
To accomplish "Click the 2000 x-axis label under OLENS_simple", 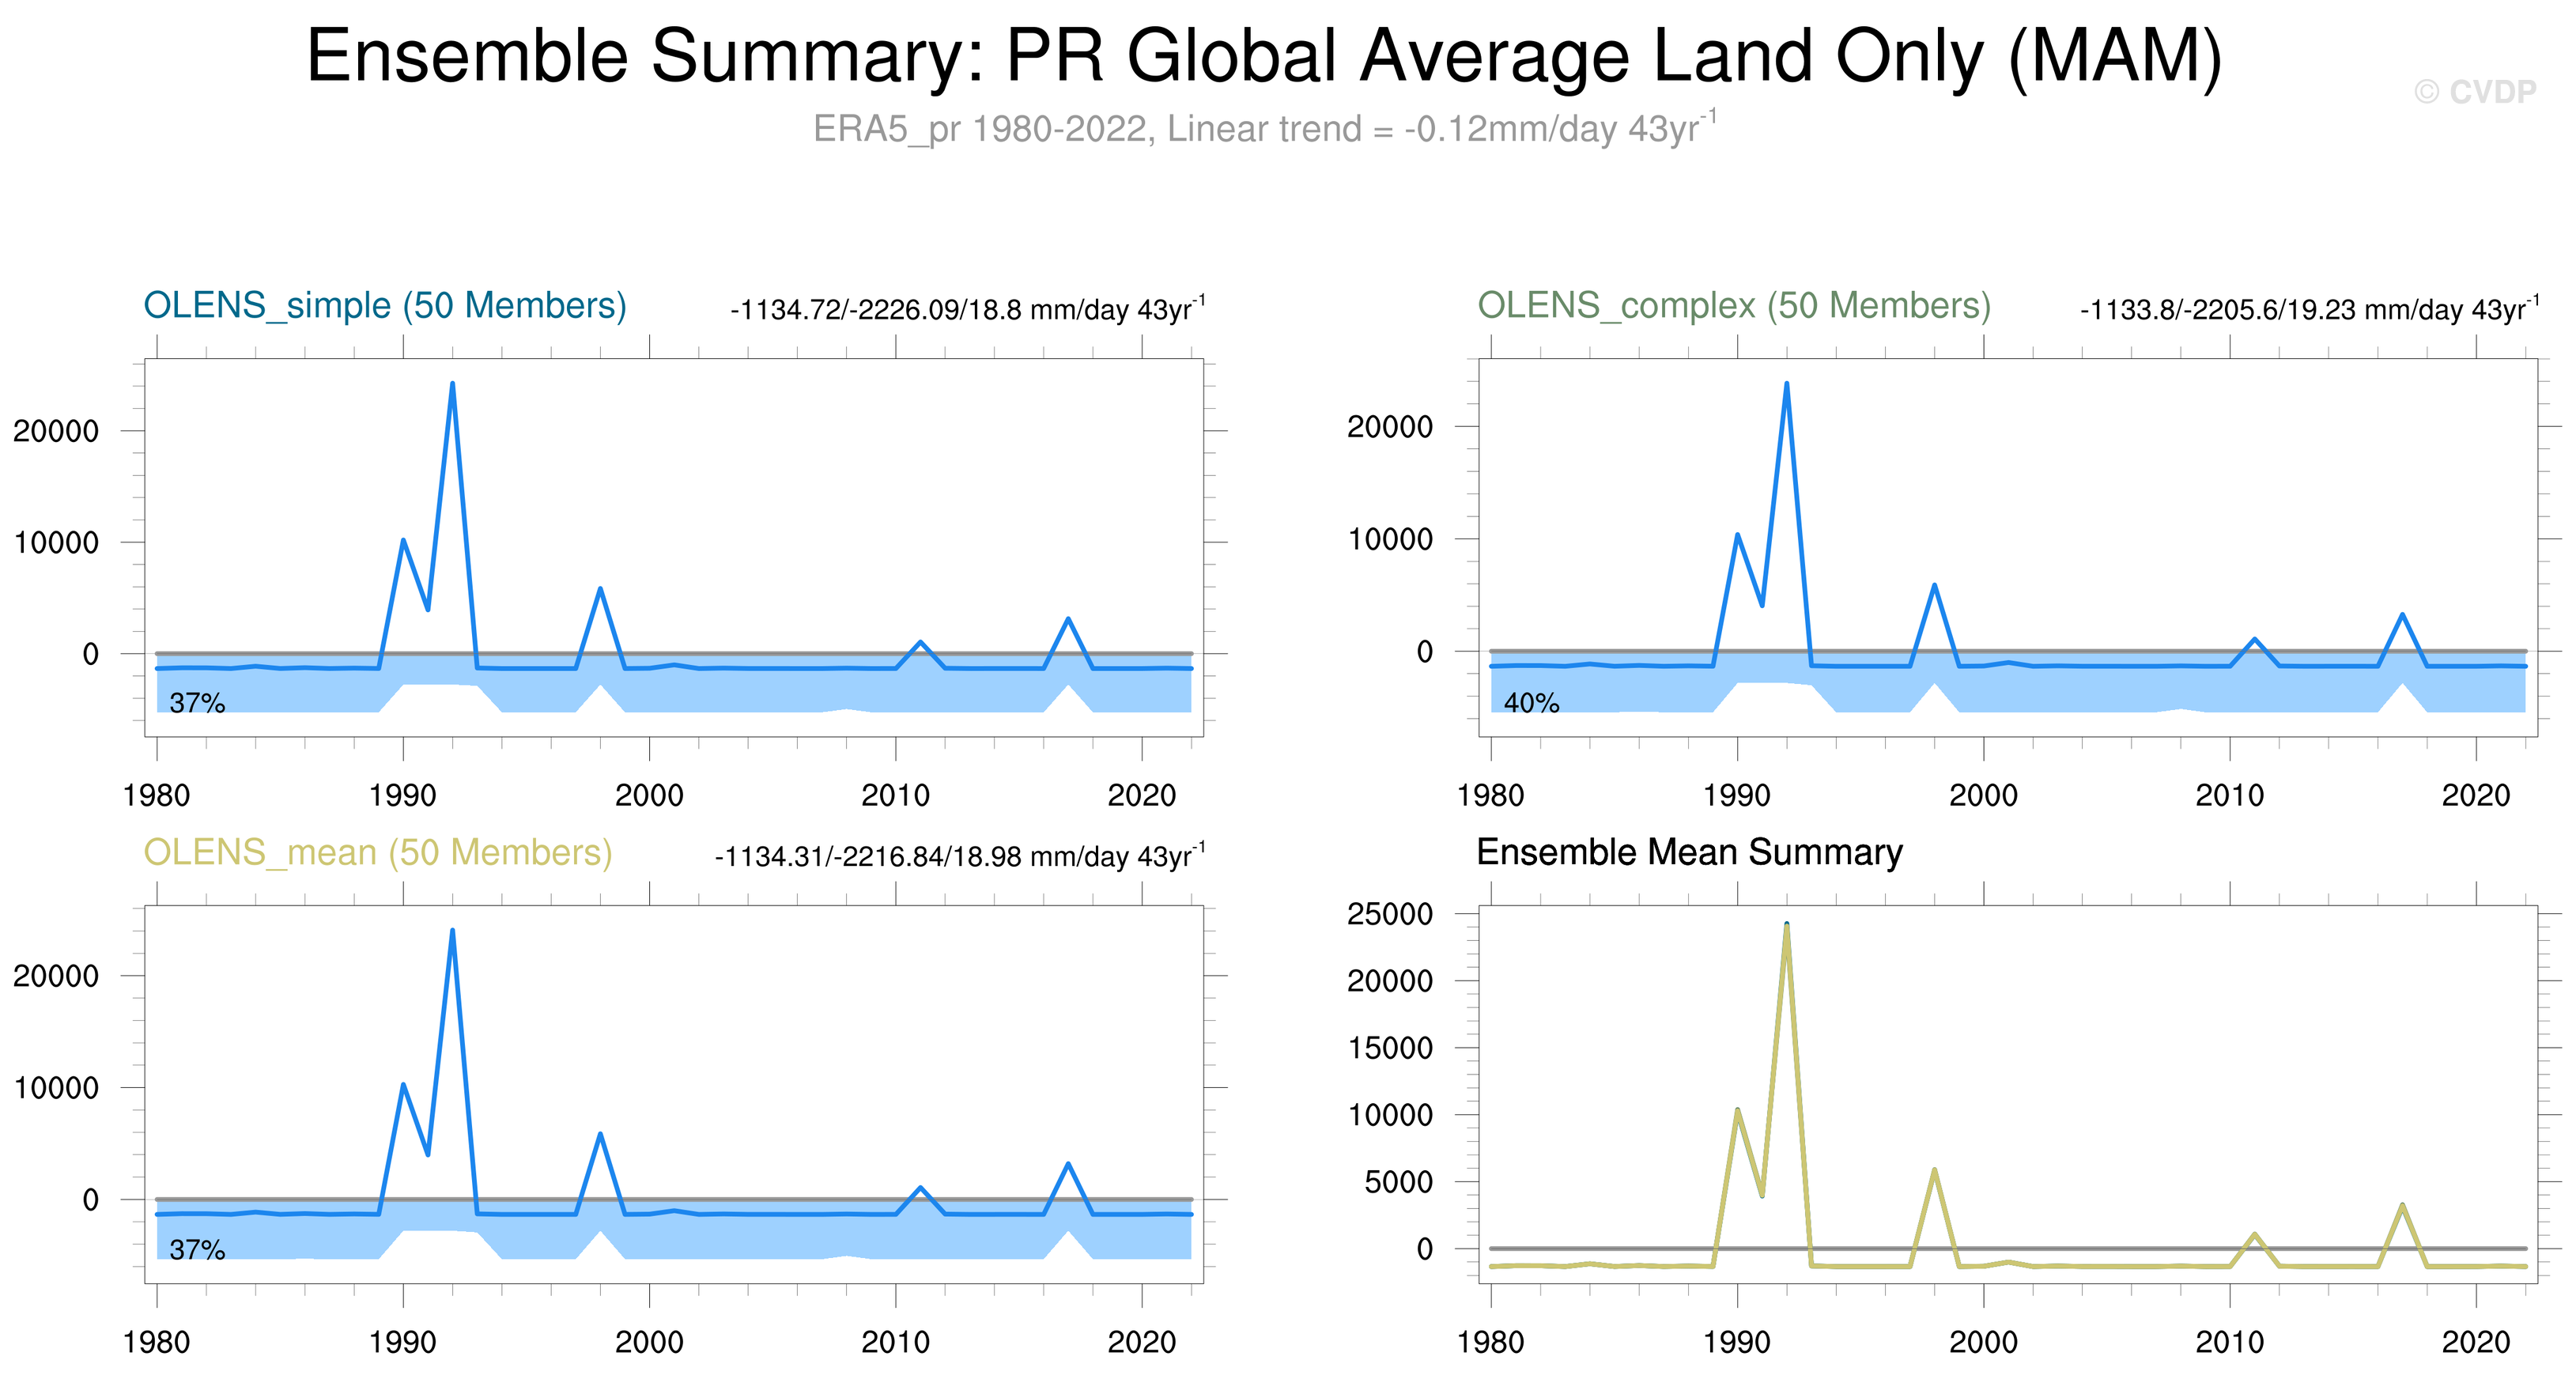I will tap(649, 796).
